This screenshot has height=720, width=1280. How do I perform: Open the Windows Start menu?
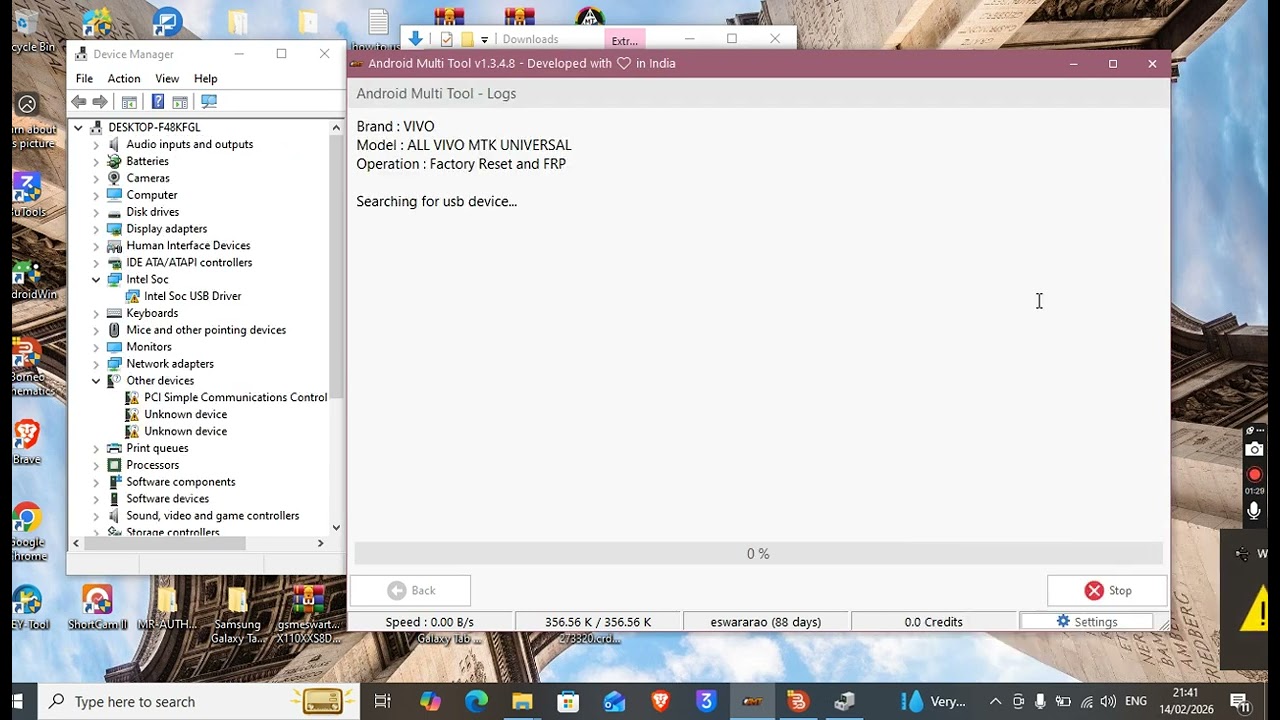(x=17, y=702)
